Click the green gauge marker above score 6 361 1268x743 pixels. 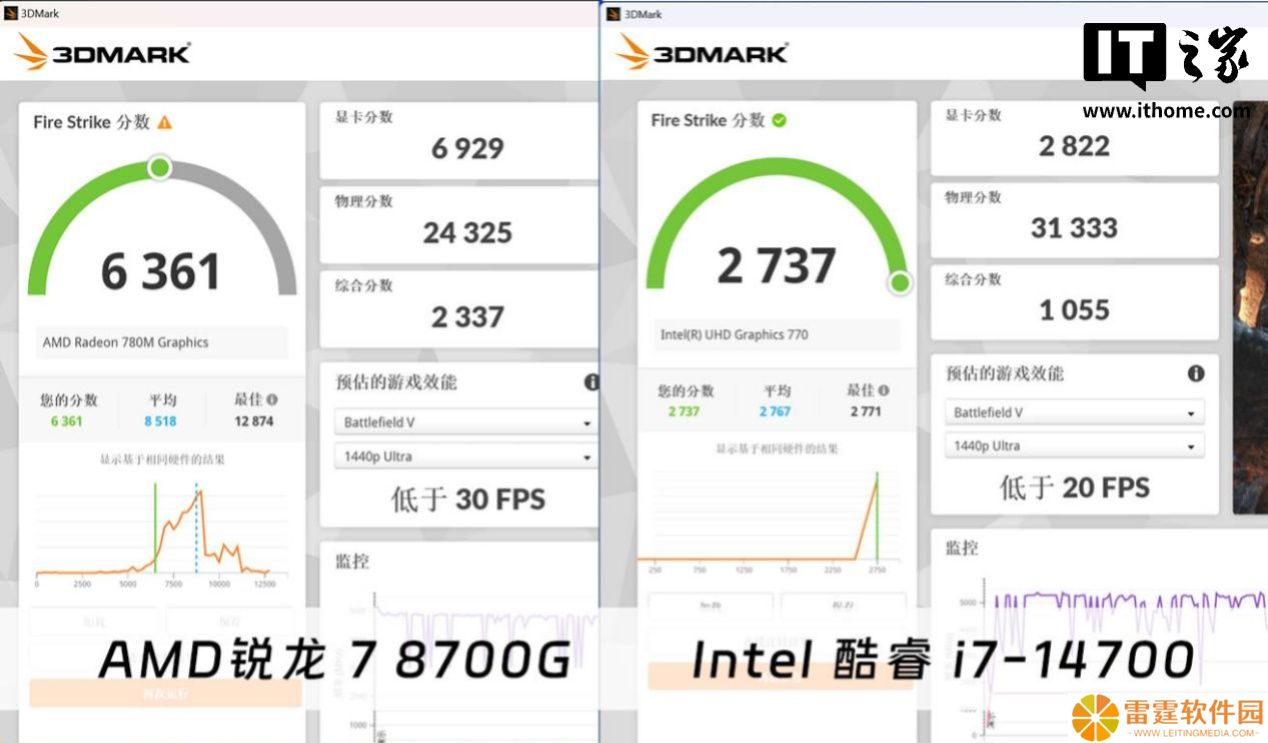[x=159, y=167]
